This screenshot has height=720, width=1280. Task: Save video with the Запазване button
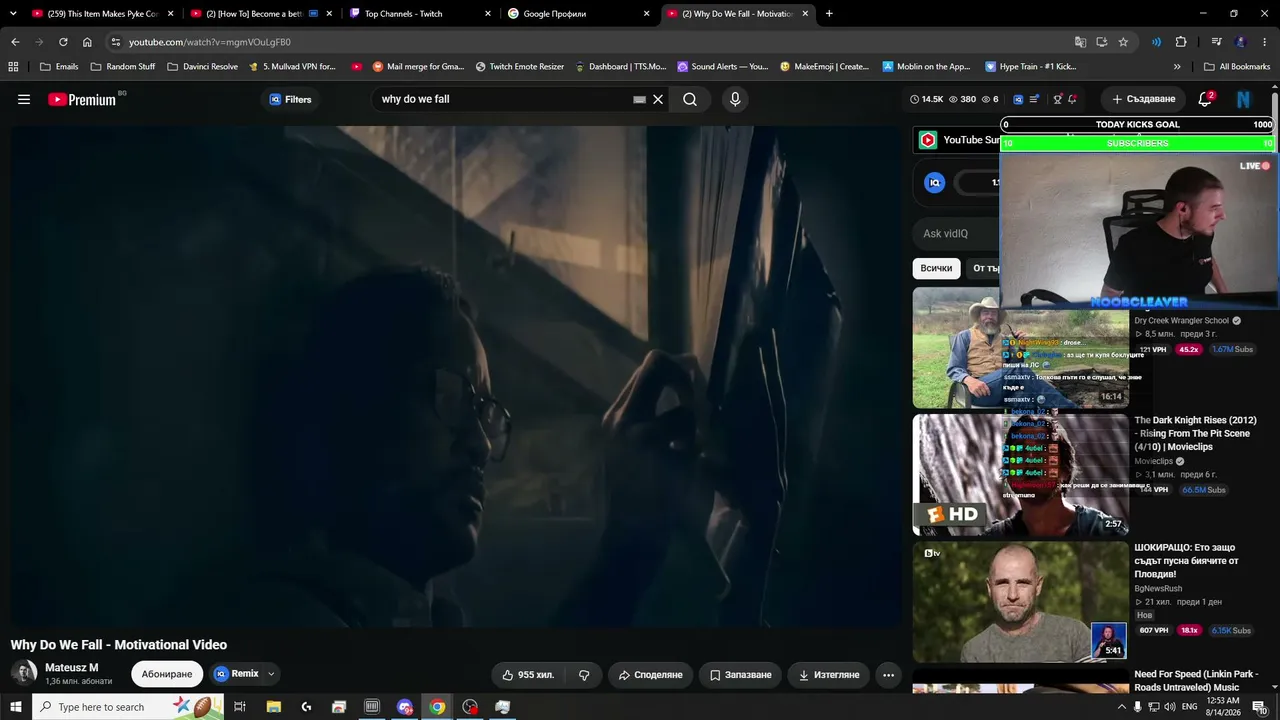(x=741, y=675)
